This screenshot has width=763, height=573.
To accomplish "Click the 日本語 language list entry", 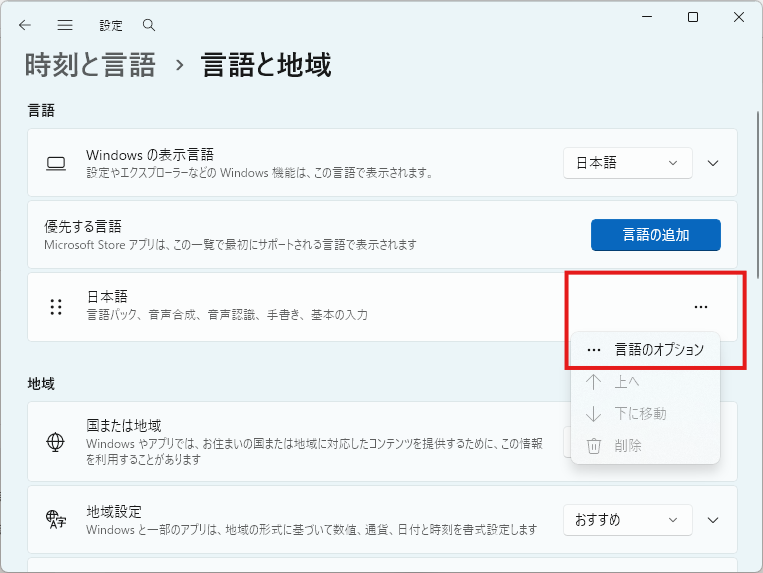I will [382, 307].
